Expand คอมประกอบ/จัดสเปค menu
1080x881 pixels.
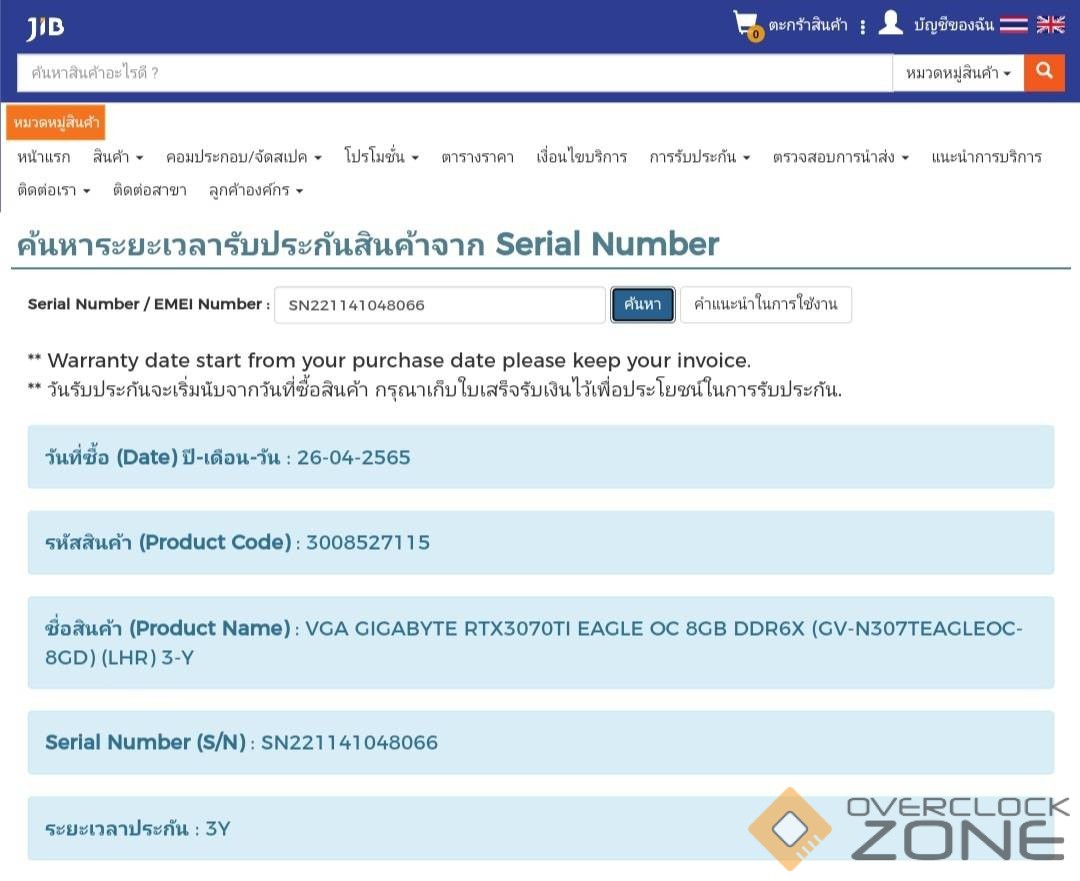(244, 157)
